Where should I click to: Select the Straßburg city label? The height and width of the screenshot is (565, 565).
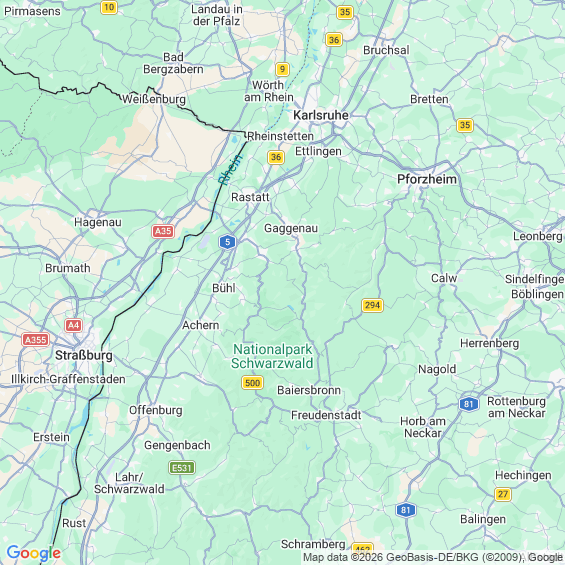pos(84,356)
